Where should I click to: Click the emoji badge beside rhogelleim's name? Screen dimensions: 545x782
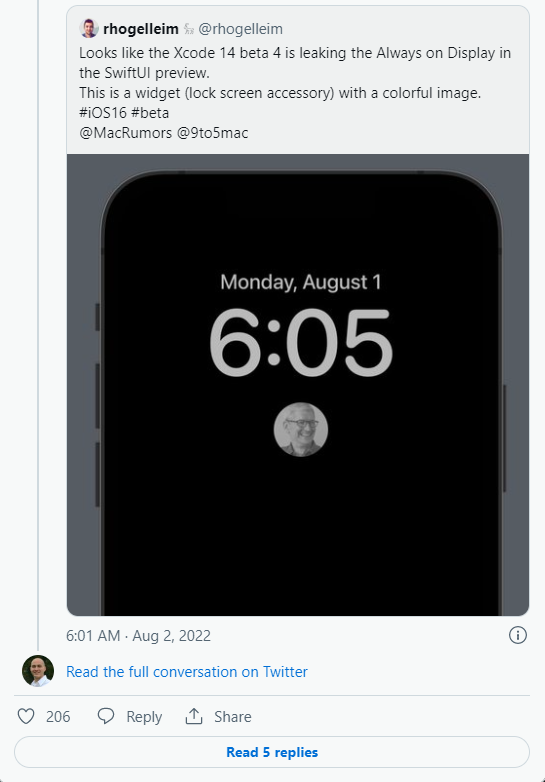pyautogui.click(x=188, y=29)
